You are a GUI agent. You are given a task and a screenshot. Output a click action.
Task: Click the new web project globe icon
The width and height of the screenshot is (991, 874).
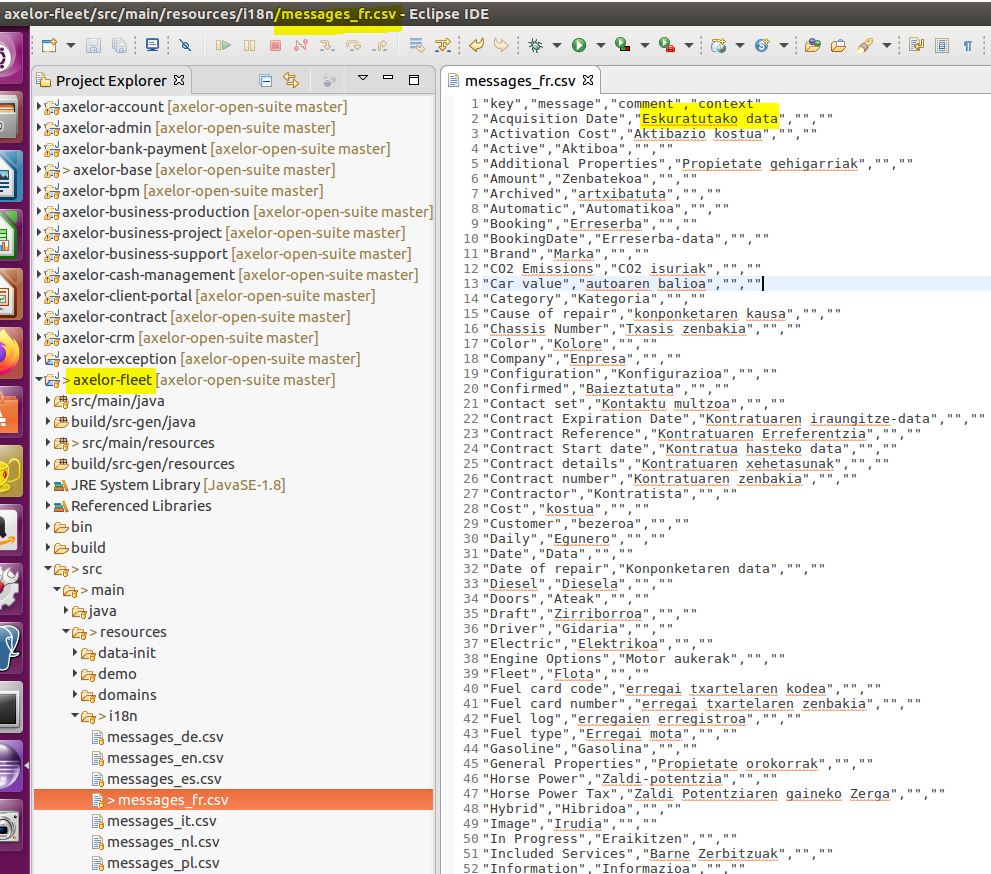pyautogui.click(x=718, y=46)
